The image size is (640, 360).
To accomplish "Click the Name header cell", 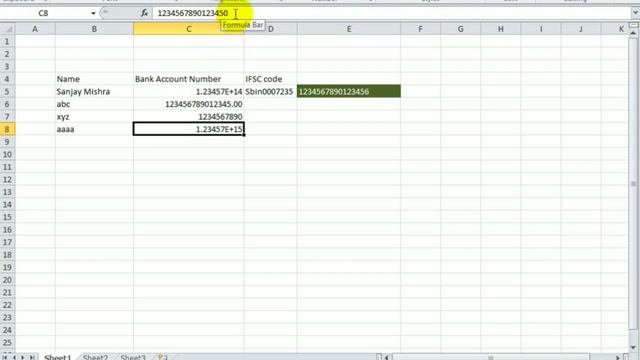I will (94, 79).
